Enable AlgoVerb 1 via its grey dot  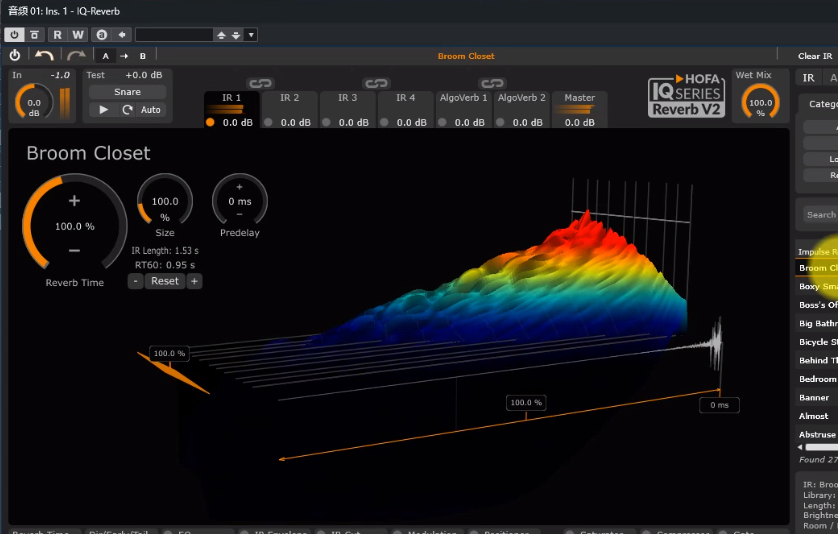(442, 122)
